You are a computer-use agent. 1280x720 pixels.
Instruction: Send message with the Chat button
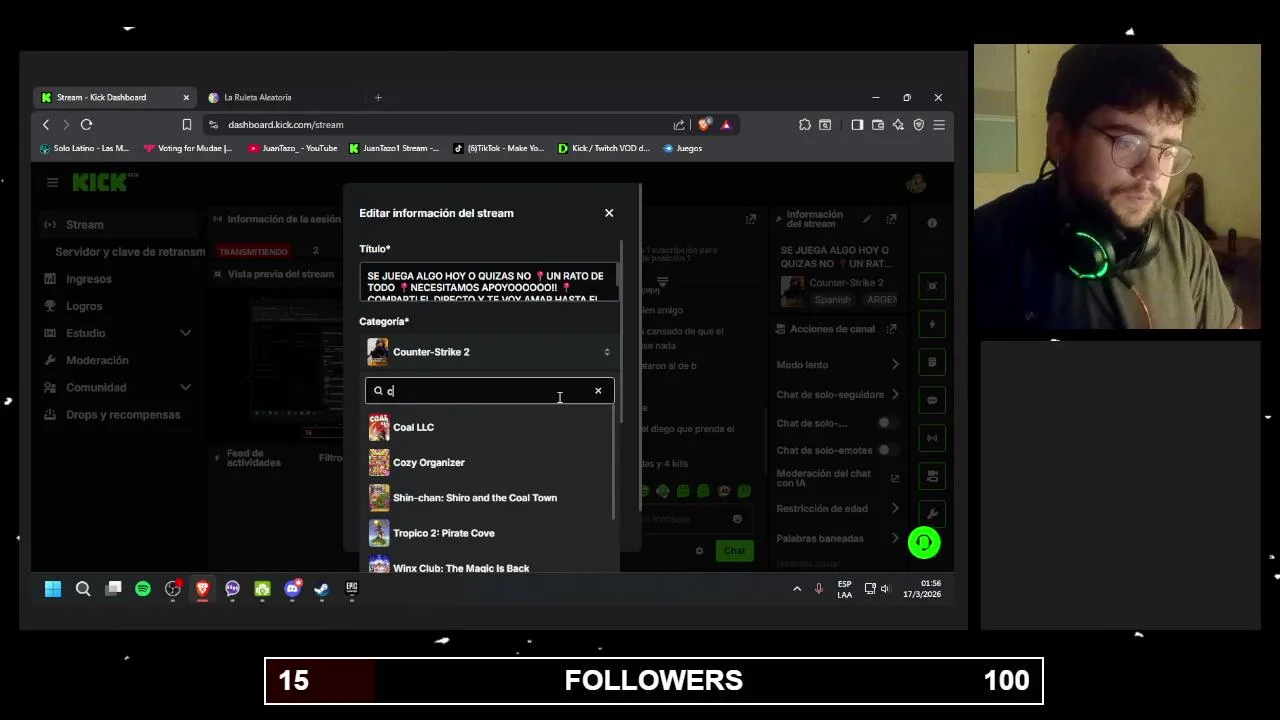(735, 551)
